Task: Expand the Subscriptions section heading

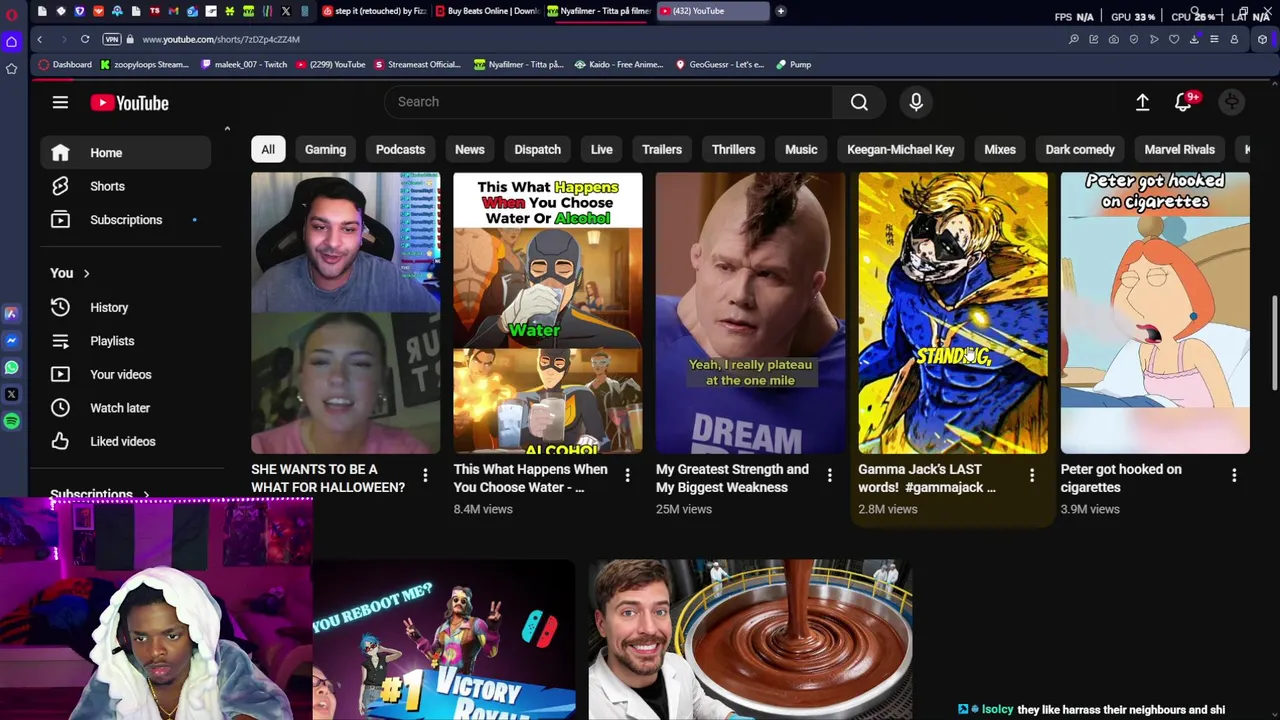Action: click(x=99, y=493)
